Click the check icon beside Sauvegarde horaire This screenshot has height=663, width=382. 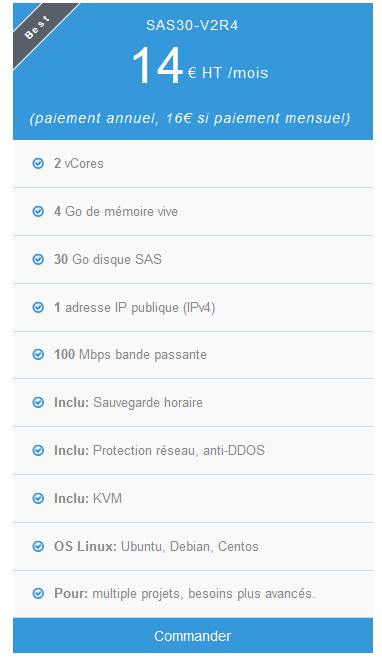click(x=38, y=403)
